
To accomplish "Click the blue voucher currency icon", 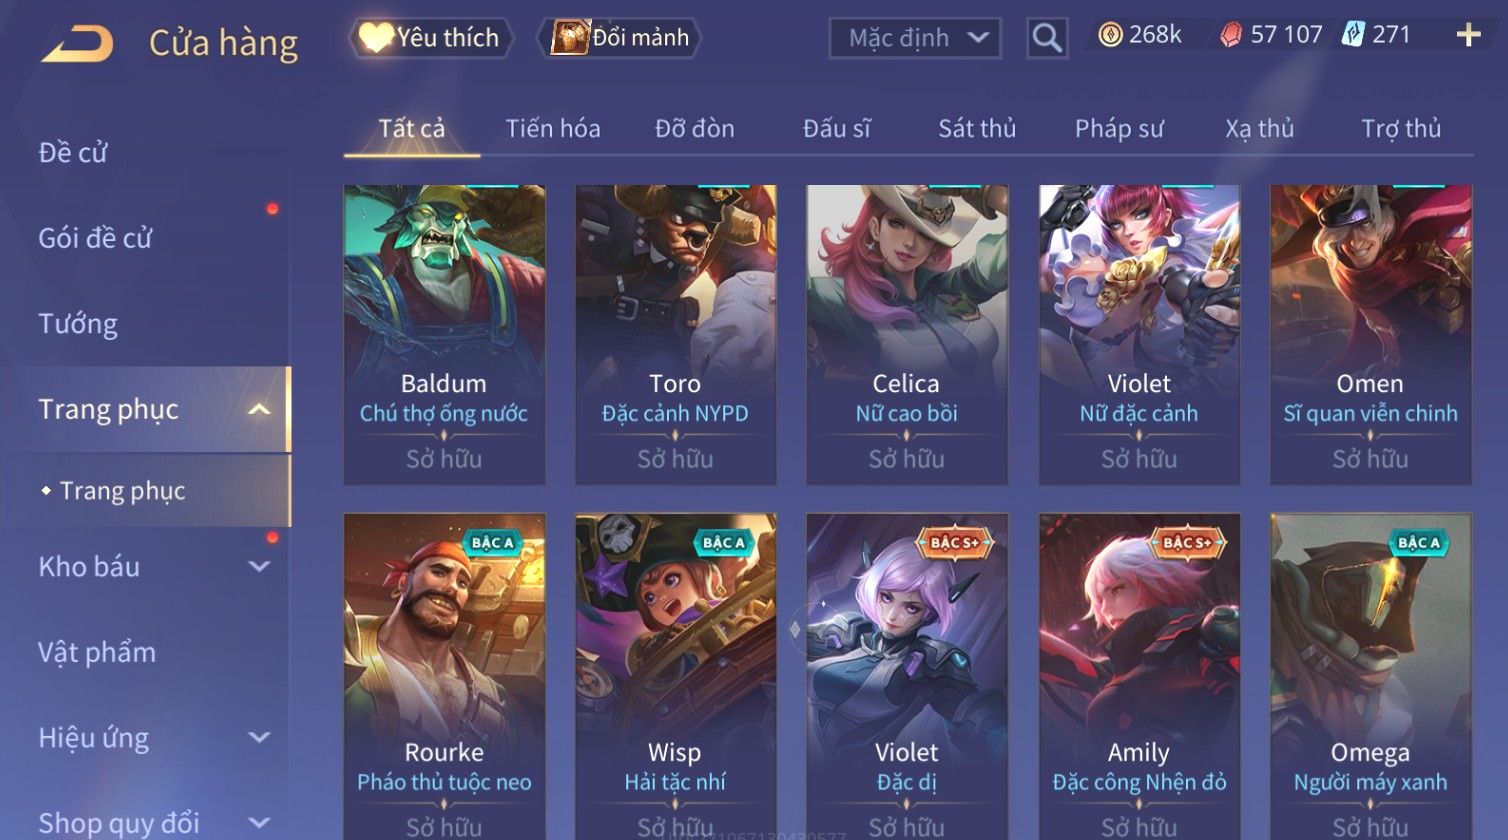I will click(x=1353, y=35).
